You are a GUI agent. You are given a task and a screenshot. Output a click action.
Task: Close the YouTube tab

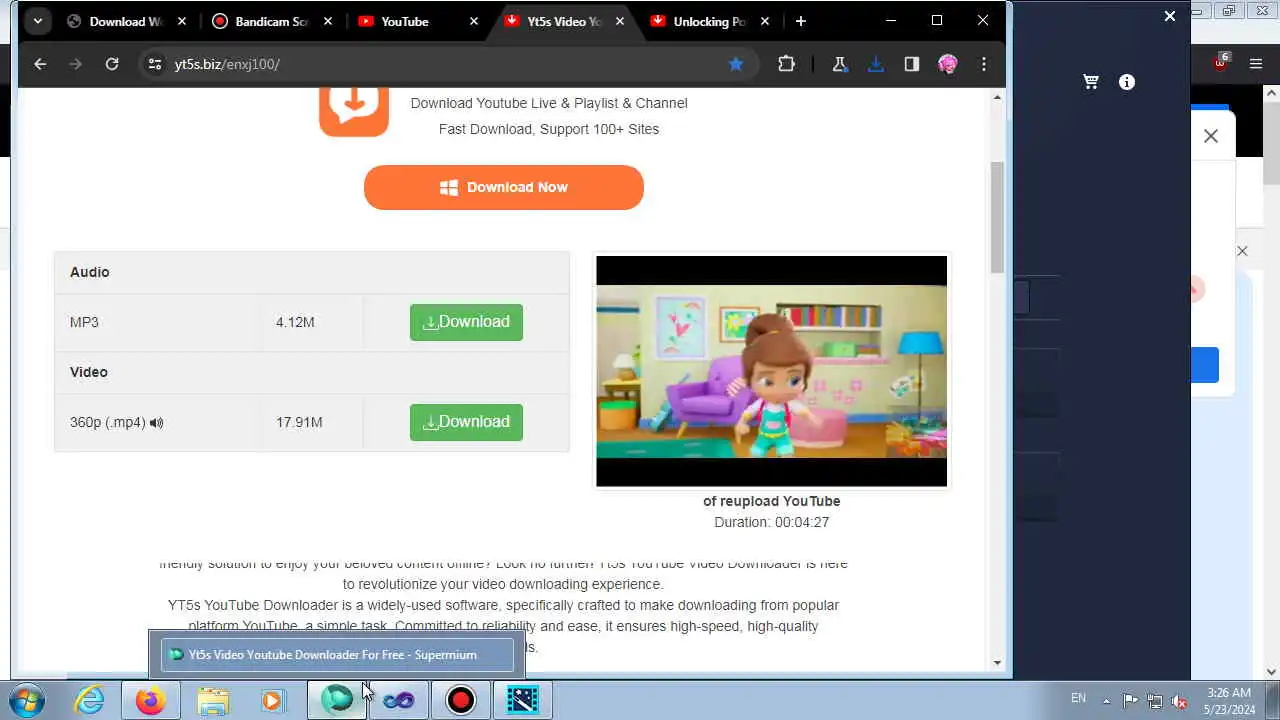coord(474,21)
